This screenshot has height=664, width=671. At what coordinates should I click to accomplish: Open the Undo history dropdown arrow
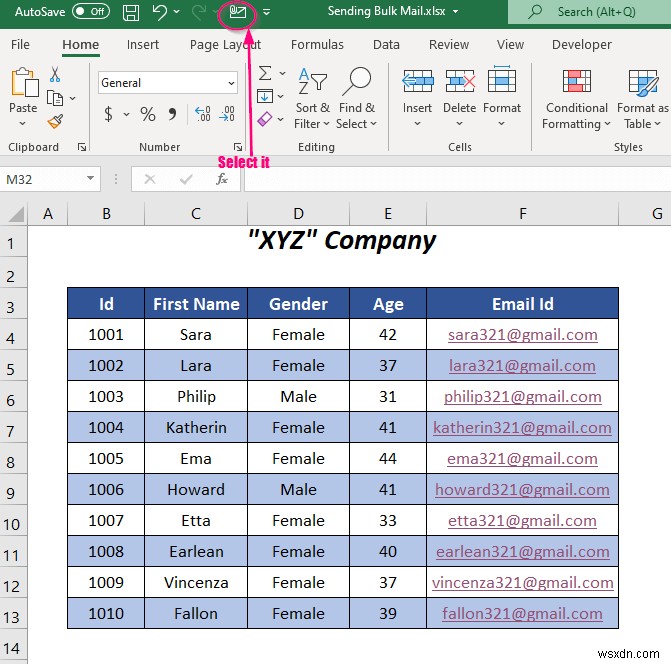(x=176, y=12)
